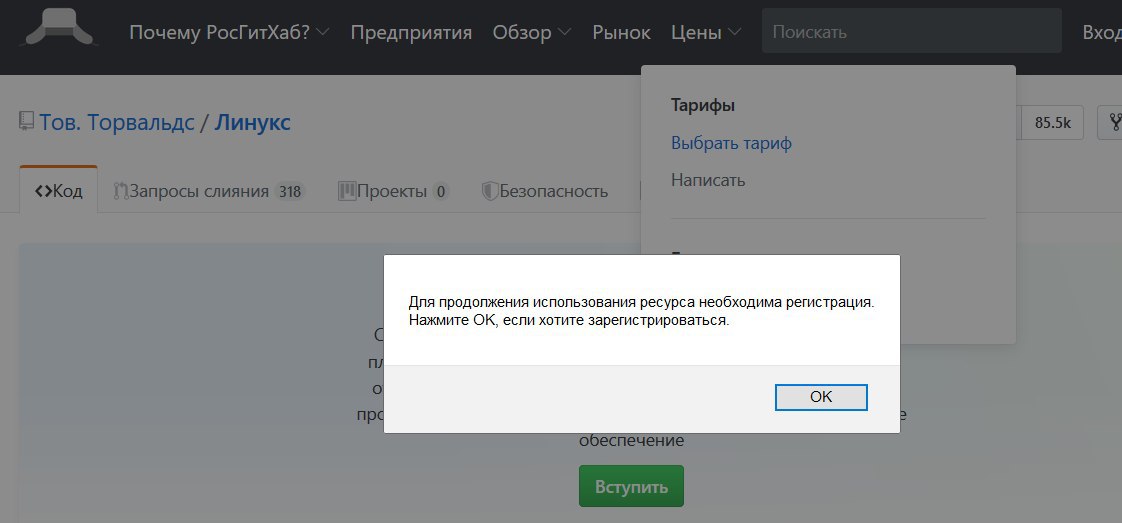1122x523 pixels.
Task: Open Тов. Торвальдс profile link
Action: click(117, 122)
